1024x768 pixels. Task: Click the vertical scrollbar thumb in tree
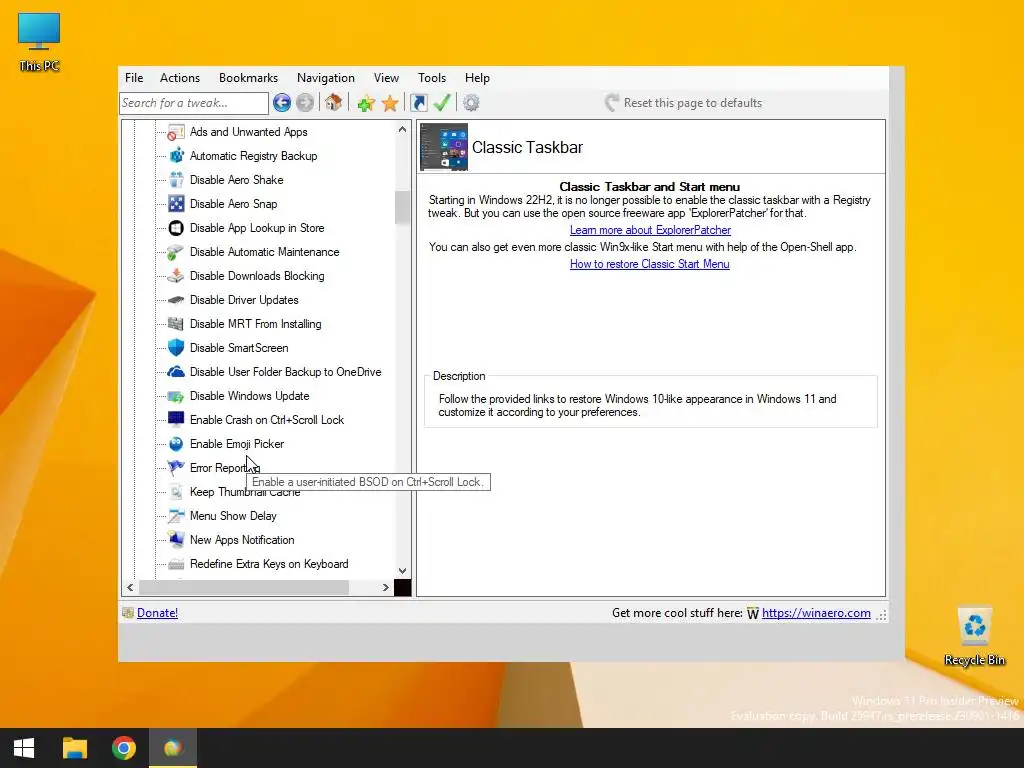pyautogui.click(x=402, y=208)
